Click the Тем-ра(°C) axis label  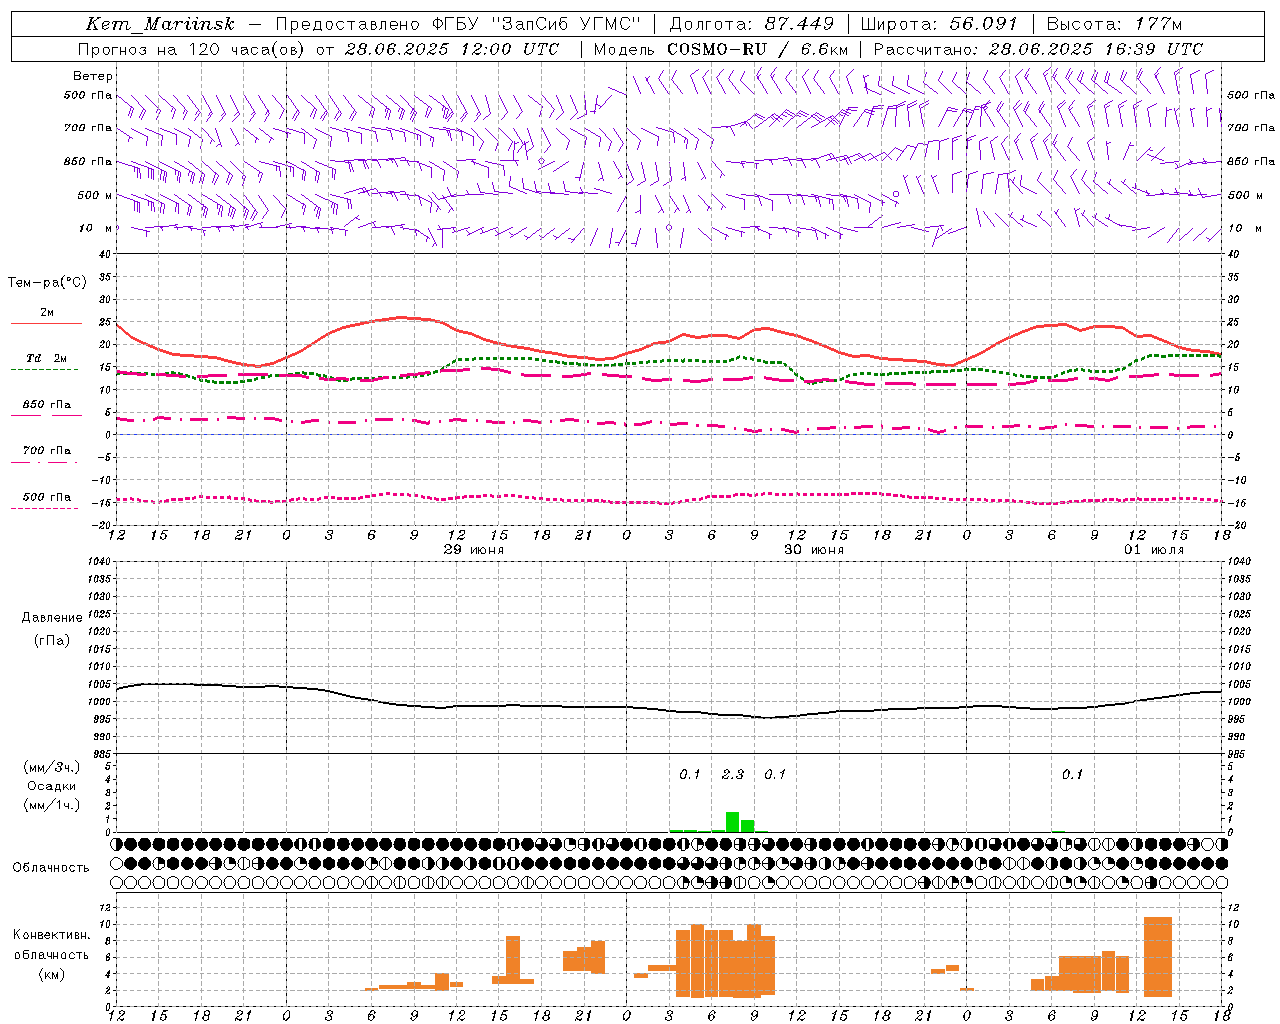click(47, 283)
